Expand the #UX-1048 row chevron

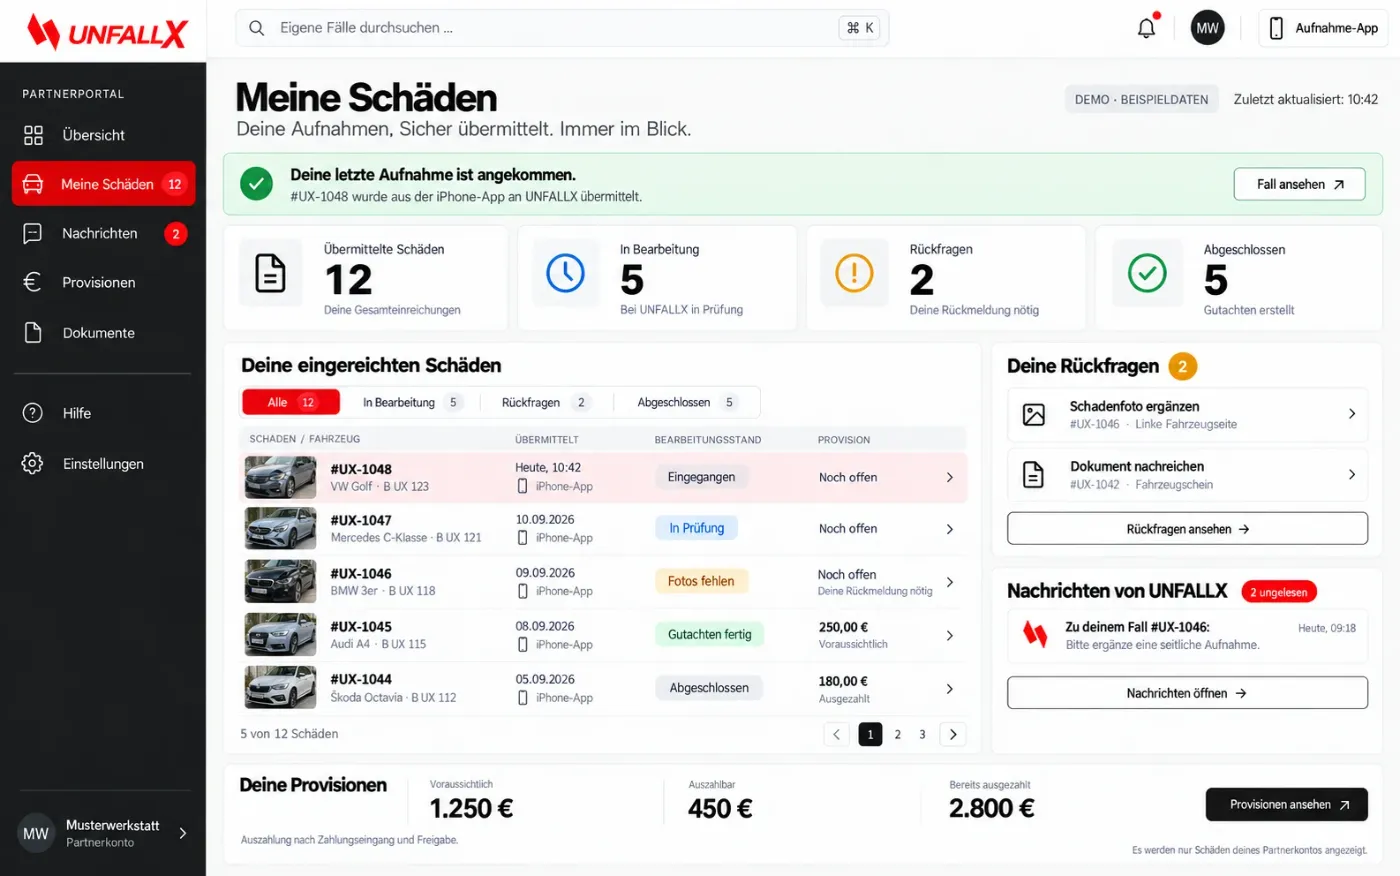pos(950,477)
